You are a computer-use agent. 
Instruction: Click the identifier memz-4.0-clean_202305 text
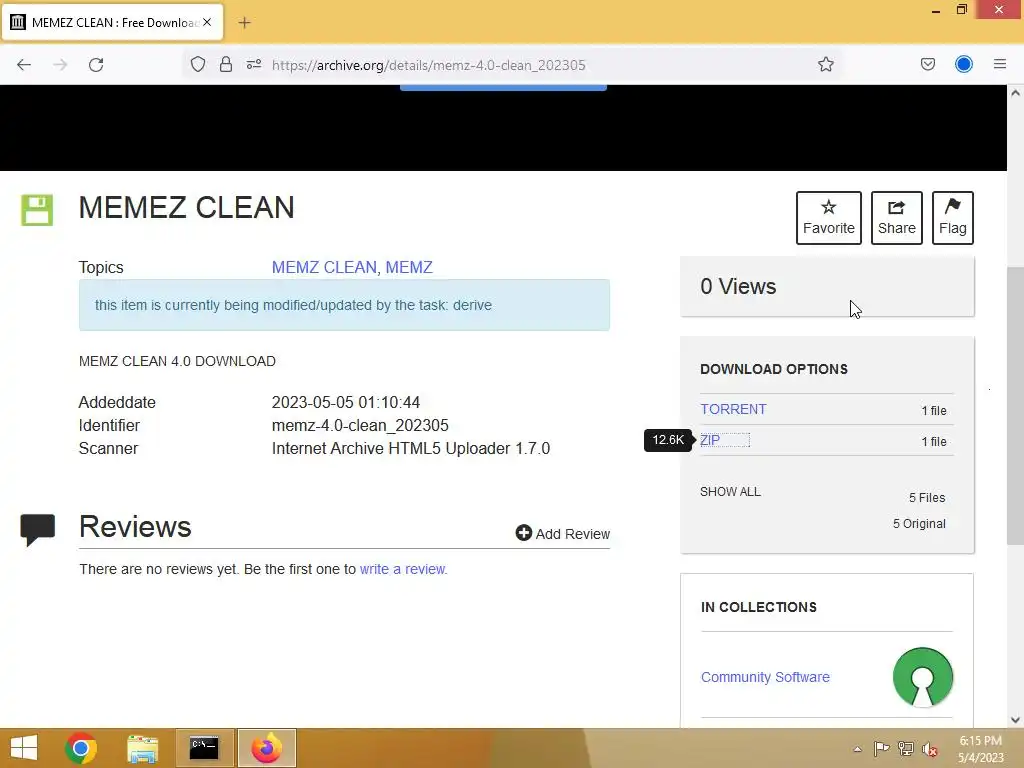pos(360,426)
